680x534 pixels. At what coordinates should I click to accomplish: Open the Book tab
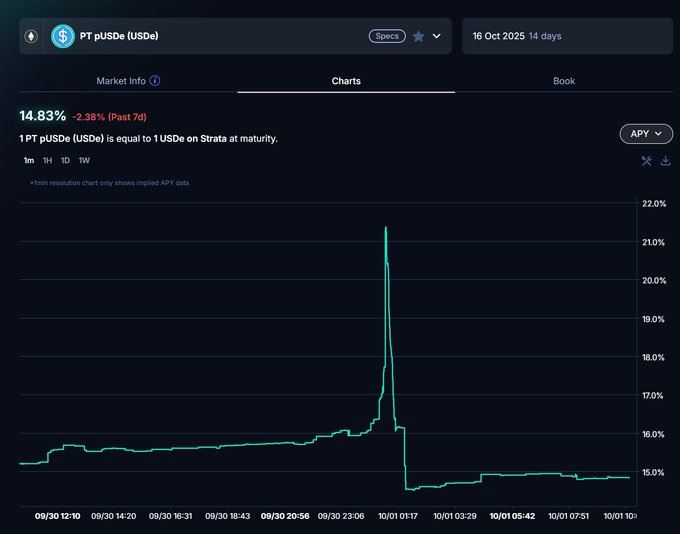pyautogui.click(x=564, y=81)
